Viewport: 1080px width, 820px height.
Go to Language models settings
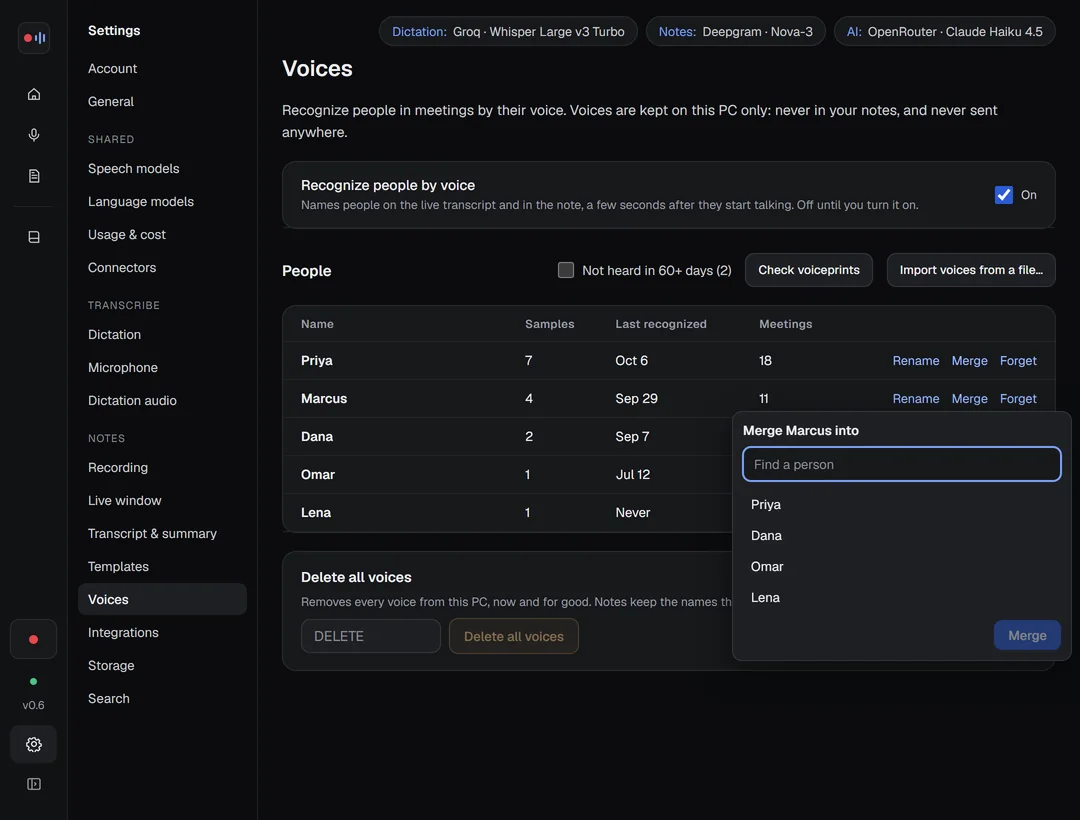point(141,202)
